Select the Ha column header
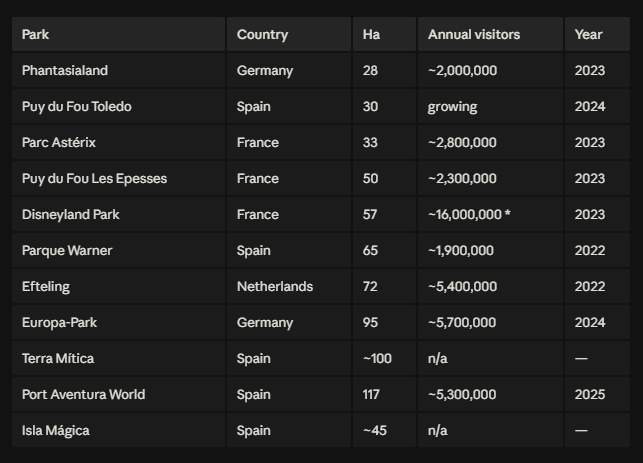Screen dimensions: 643x463 click(384, 34)
